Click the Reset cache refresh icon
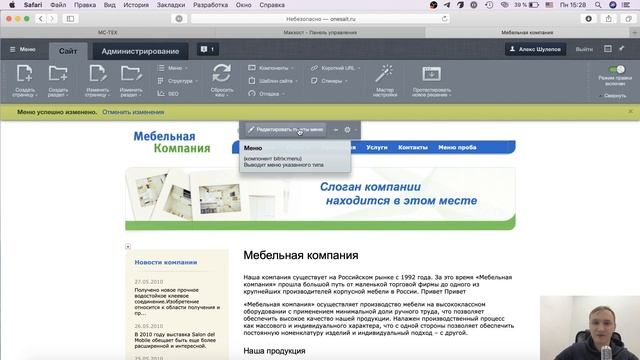This screenshot has width=640, height=360. pos(222,74)
